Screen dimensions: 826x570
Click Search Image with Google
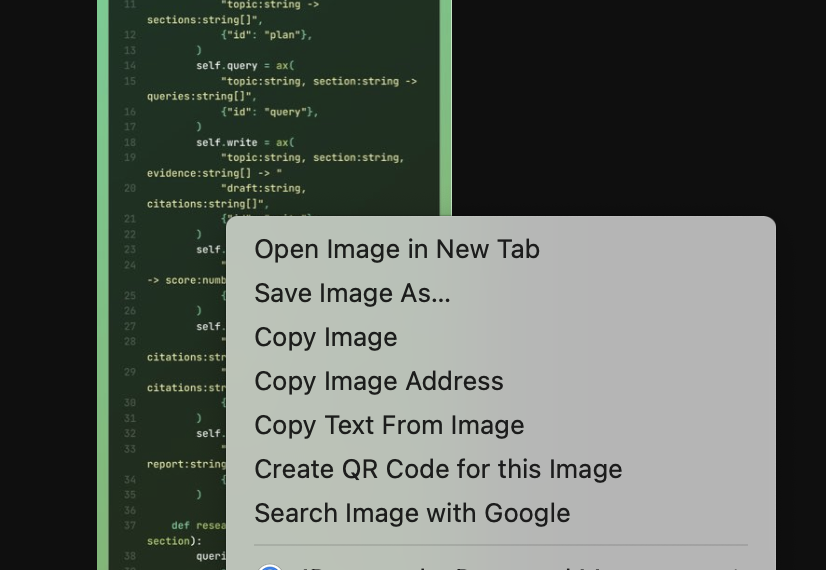coord(500,513)
